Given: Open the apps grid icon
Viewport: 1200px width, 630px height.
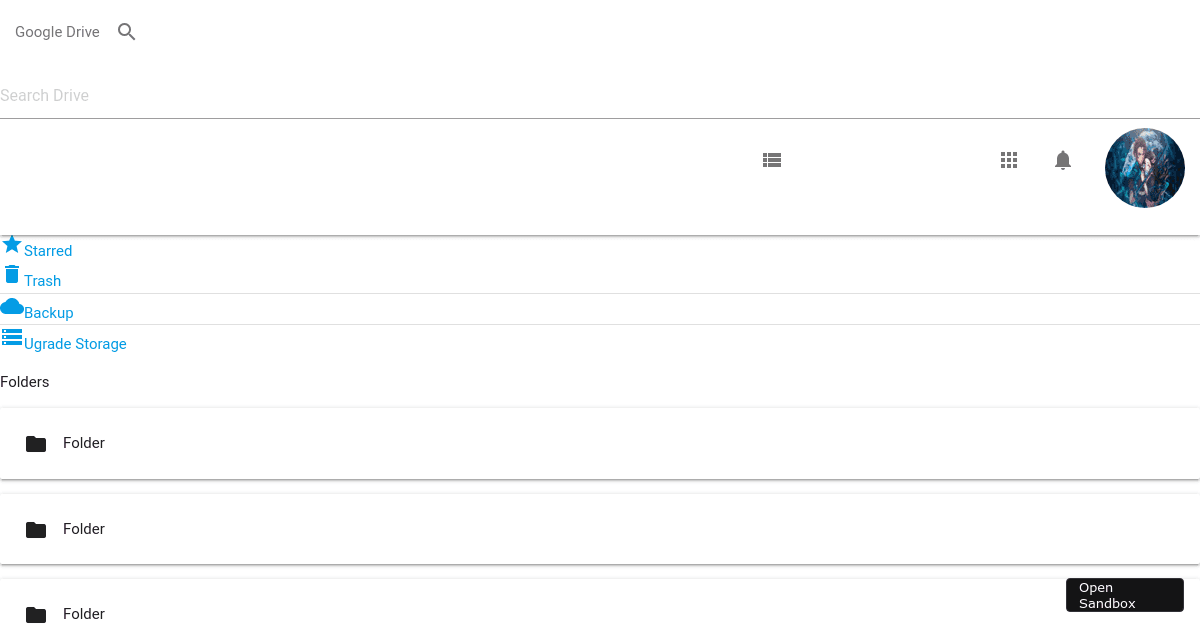Looking at the screenshot, I should coord(1008,159).
